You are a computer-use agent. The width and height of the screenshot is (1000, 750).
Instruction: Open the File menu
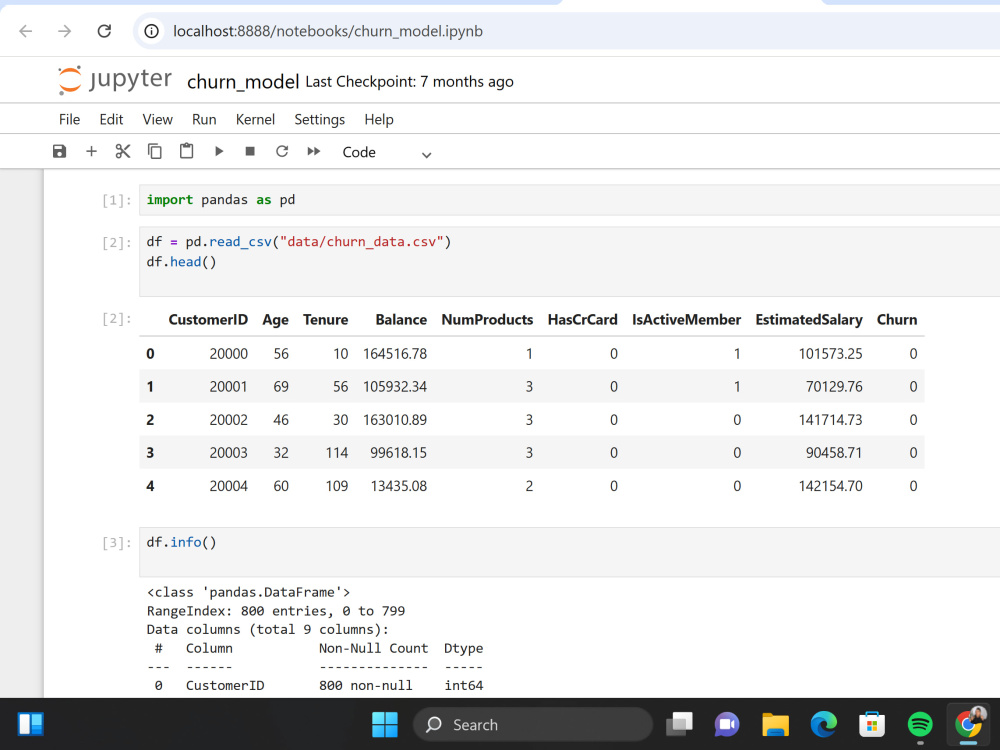pos(70,119)
